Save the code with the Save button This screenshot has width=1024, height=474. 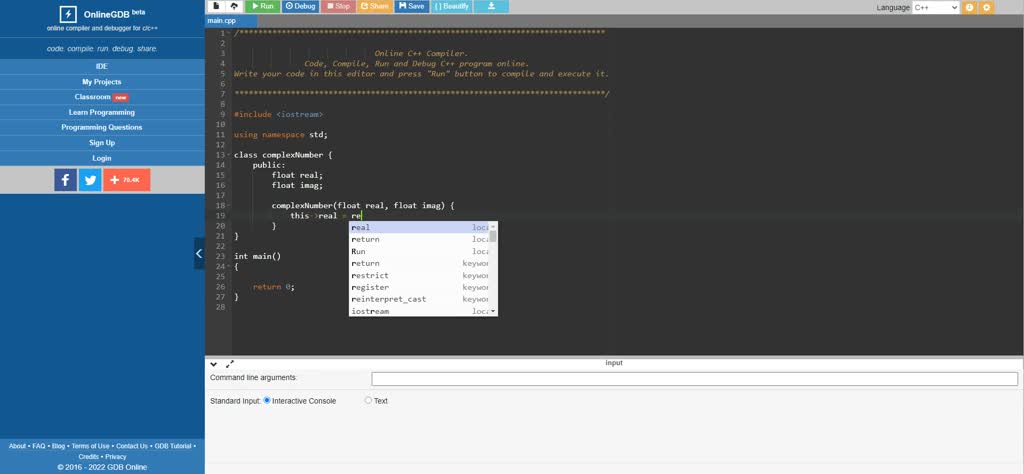click(x=412, y=6)
